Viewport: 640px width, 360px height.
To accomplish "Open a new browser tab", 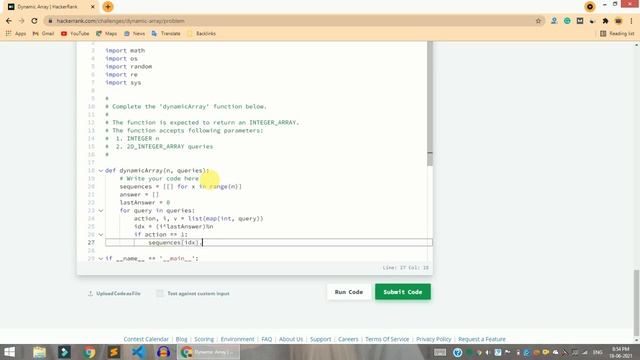I will [108, 7].
